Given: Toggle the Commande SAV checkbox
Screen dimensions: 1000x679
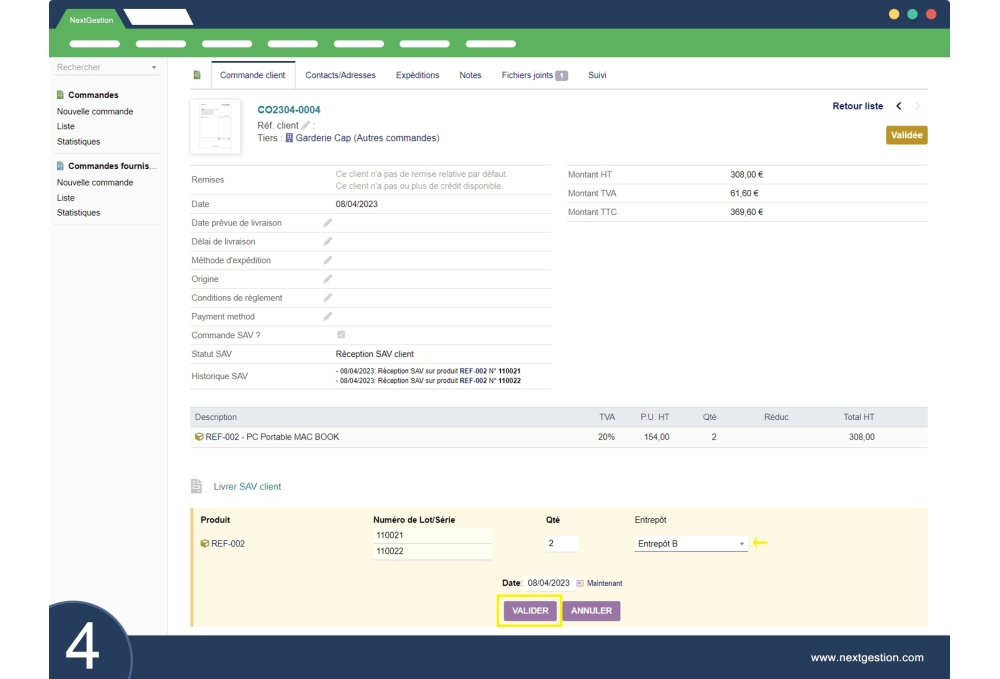Looking at the screenshot, I should coord(341,335).
